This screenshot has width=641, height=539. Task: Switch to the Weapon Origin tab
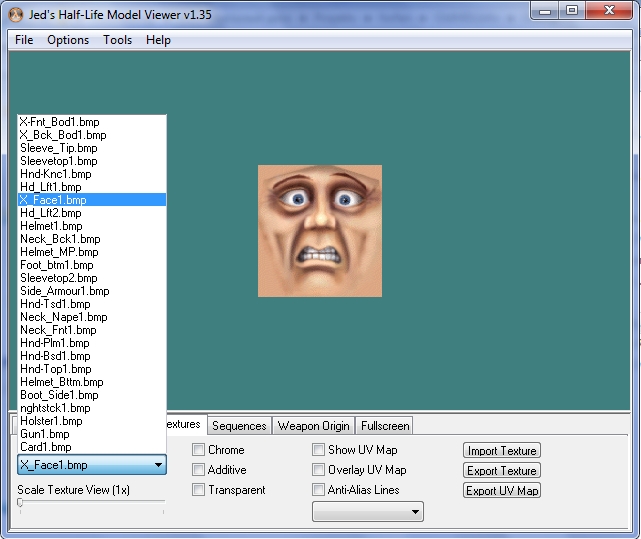[x=313, y=426]
